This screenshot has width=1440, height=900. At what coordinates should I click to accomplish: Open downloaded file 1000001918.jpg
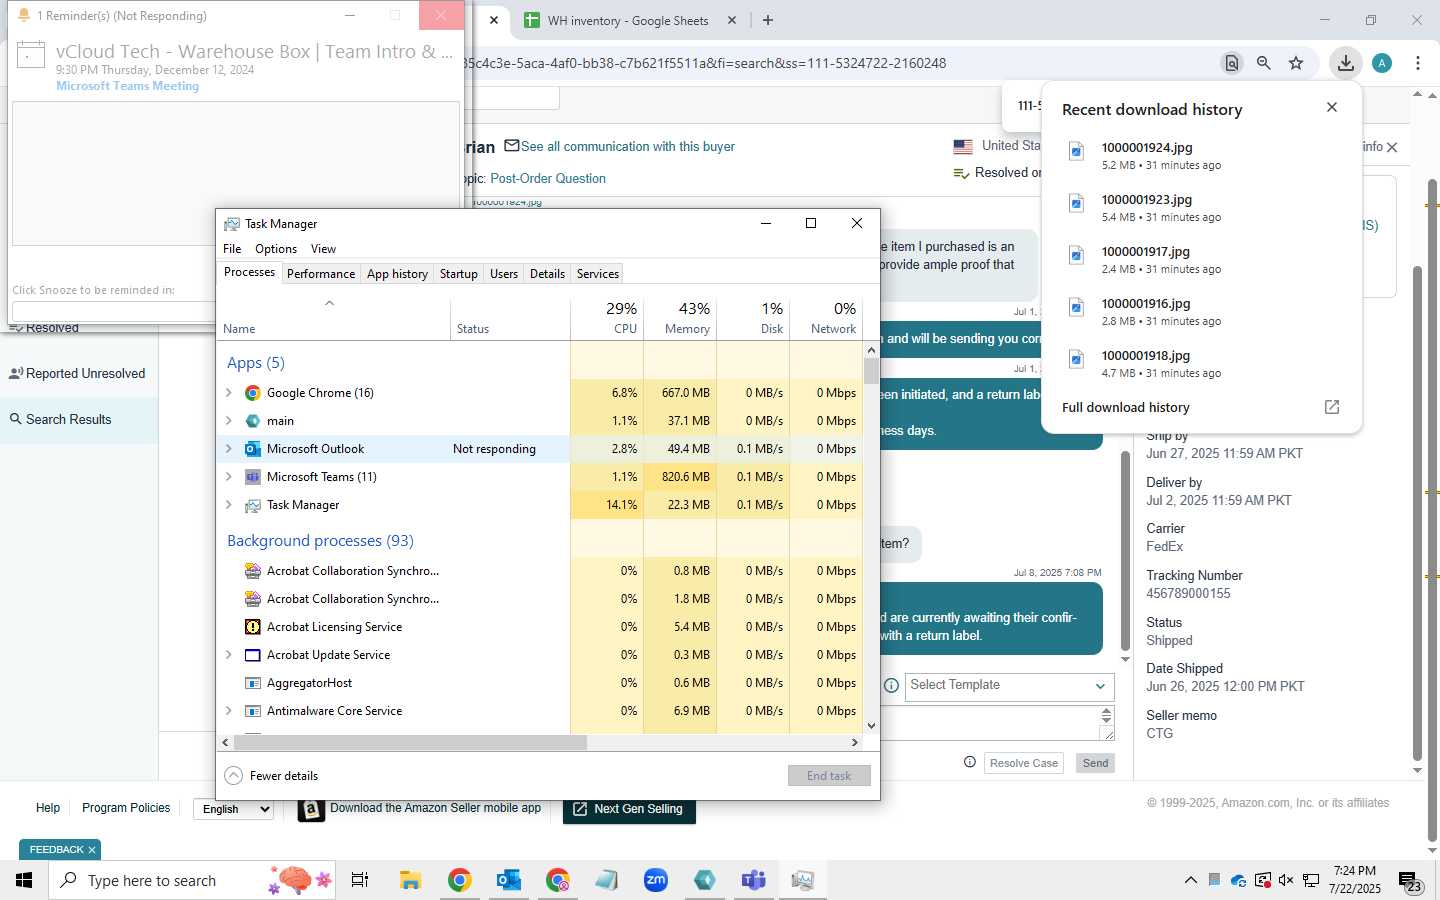(x=1145, y=356)
